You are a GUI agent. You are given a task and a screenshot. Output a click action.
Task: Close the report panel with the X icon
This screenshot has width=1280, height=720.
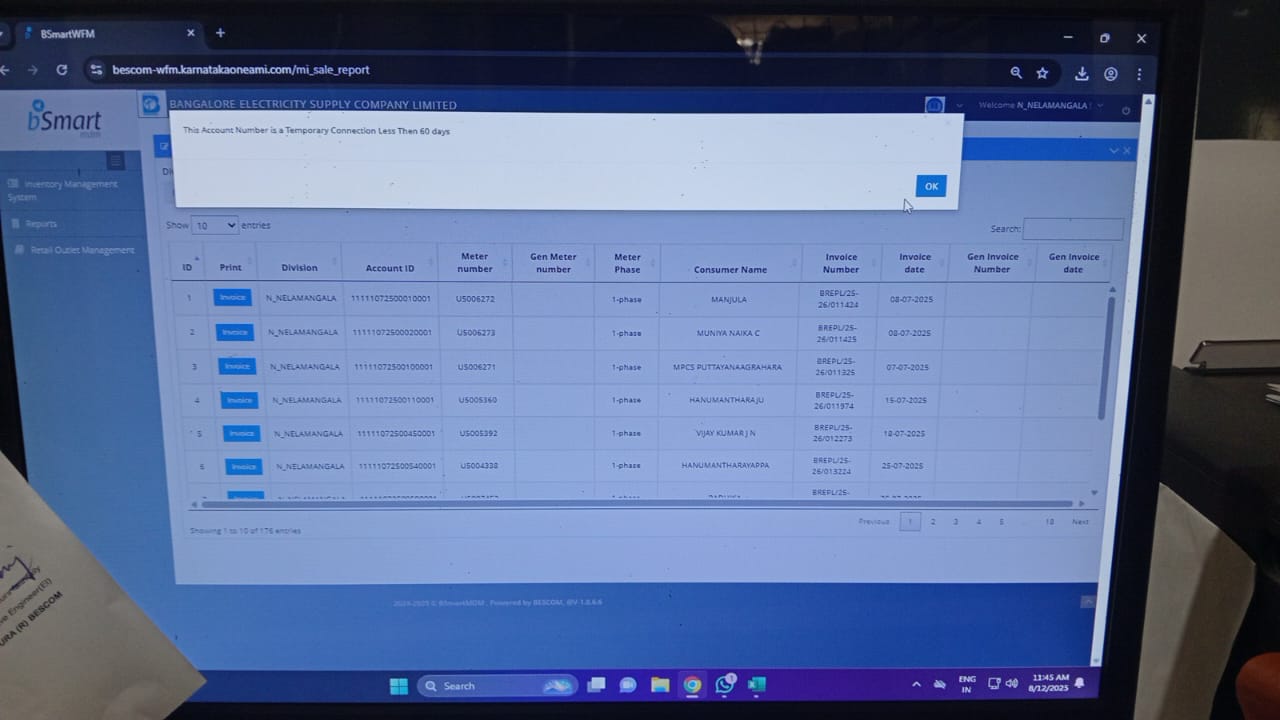1127,151
